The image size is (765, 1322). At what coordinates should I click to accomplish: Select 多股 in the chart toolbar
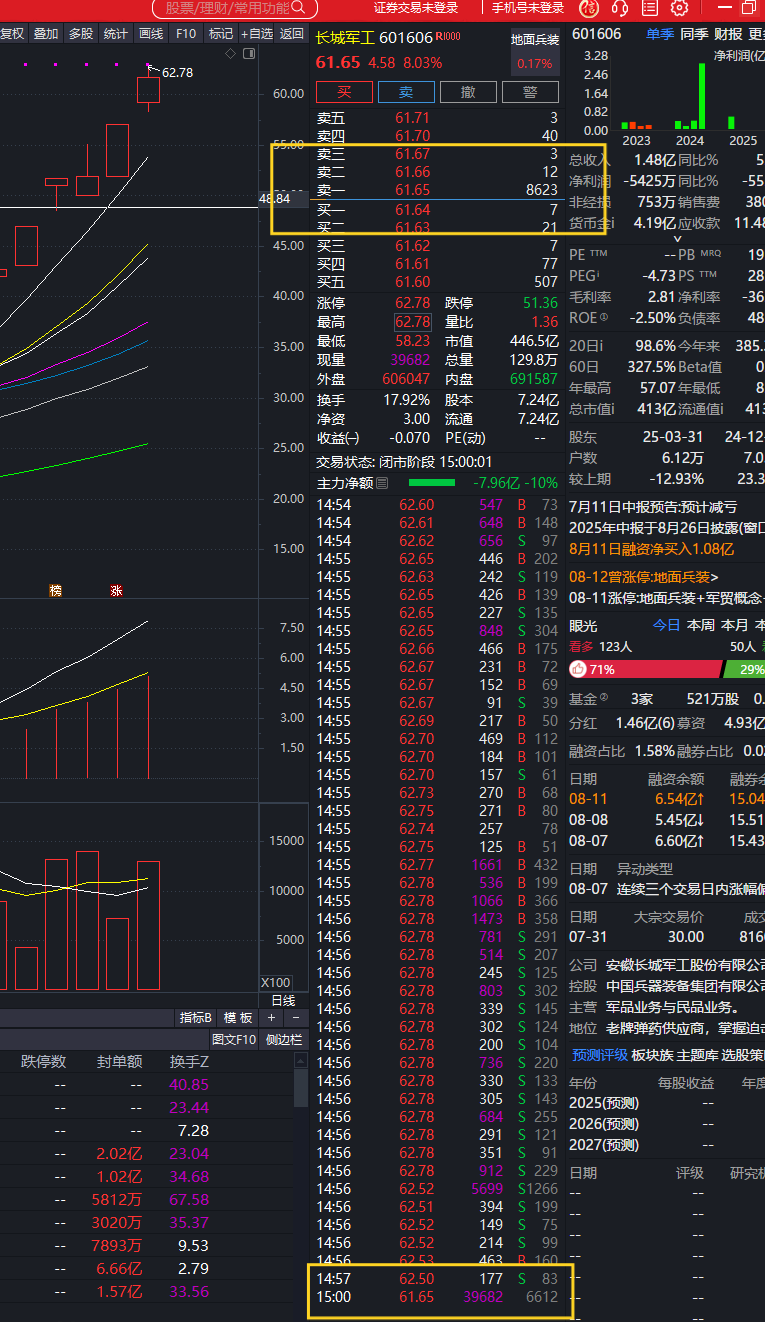[81, 33]
